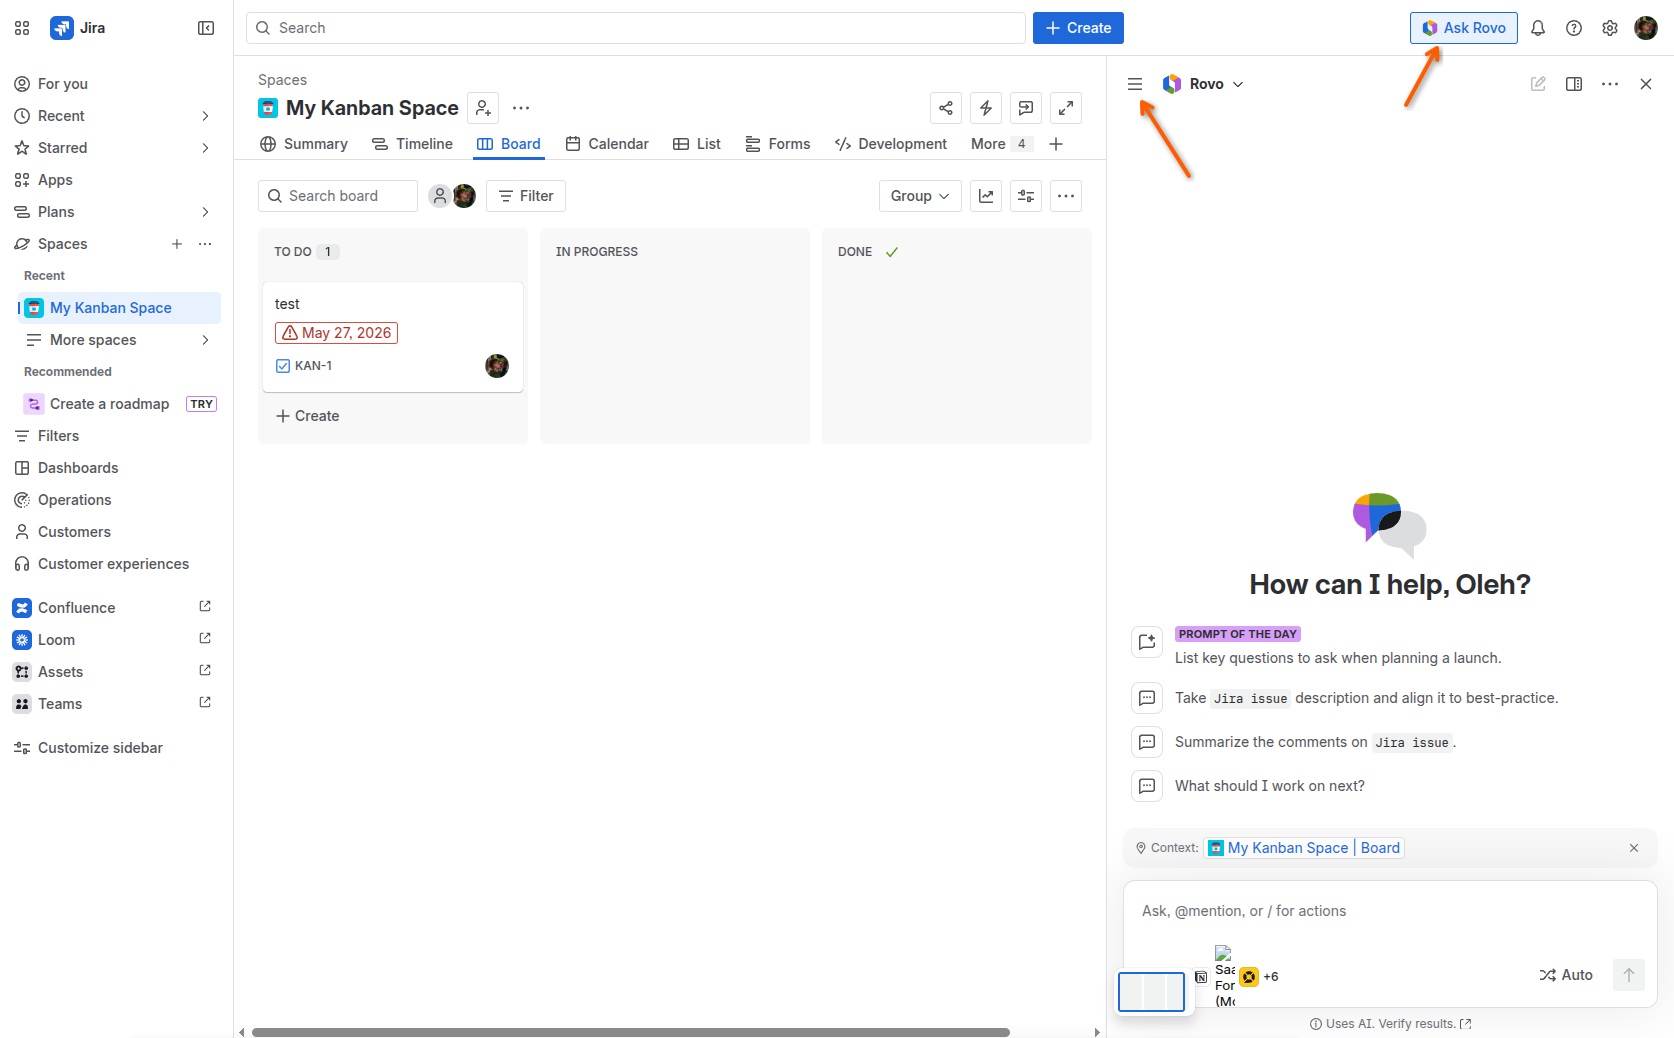Filter by the unassigned avatar
The width and height of the screenshot is (1674, 1038).
pyautogui.click(x=439, y=196)
